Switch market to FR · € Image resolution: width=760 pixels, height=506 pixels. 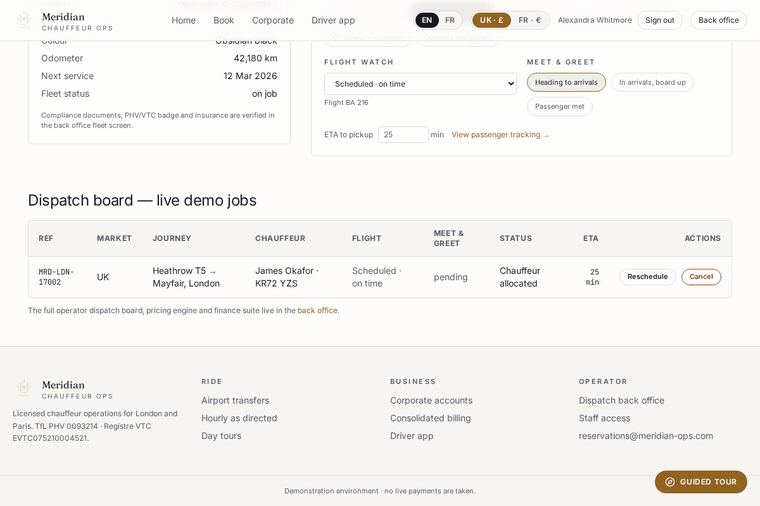tap(529, 20)
